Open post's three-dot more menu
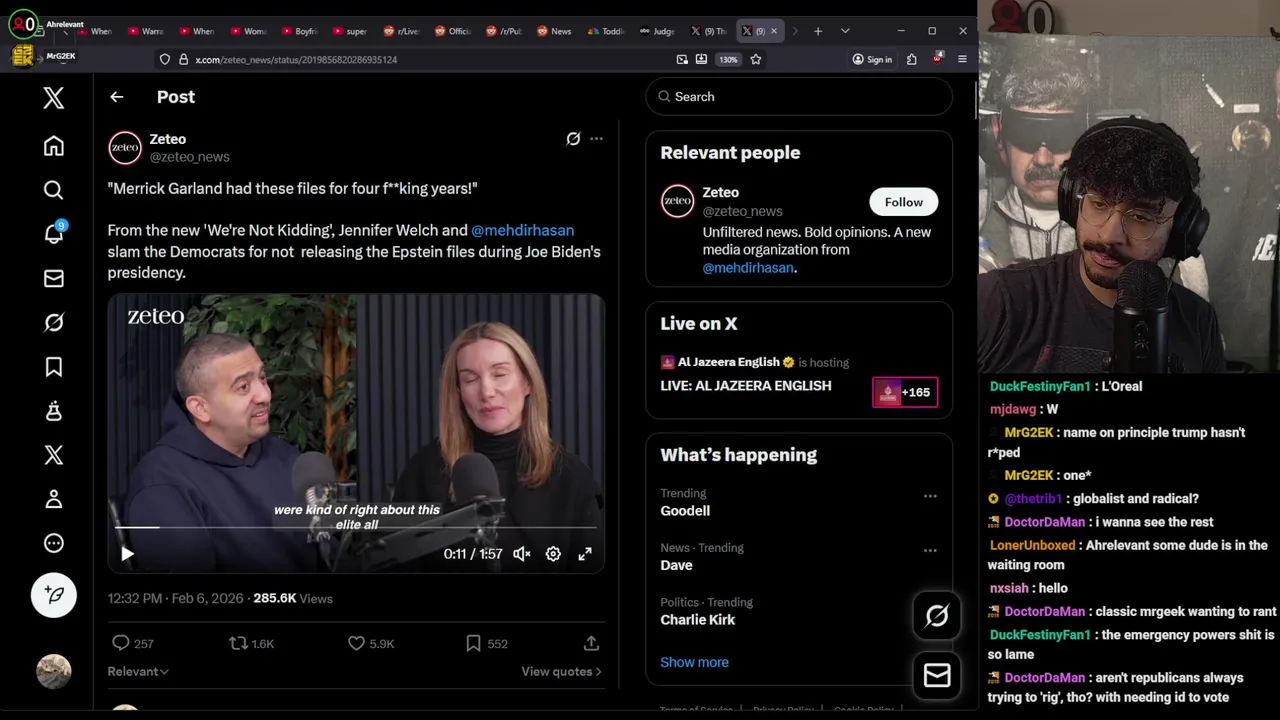1280x720 pixels. coord(596,139)
